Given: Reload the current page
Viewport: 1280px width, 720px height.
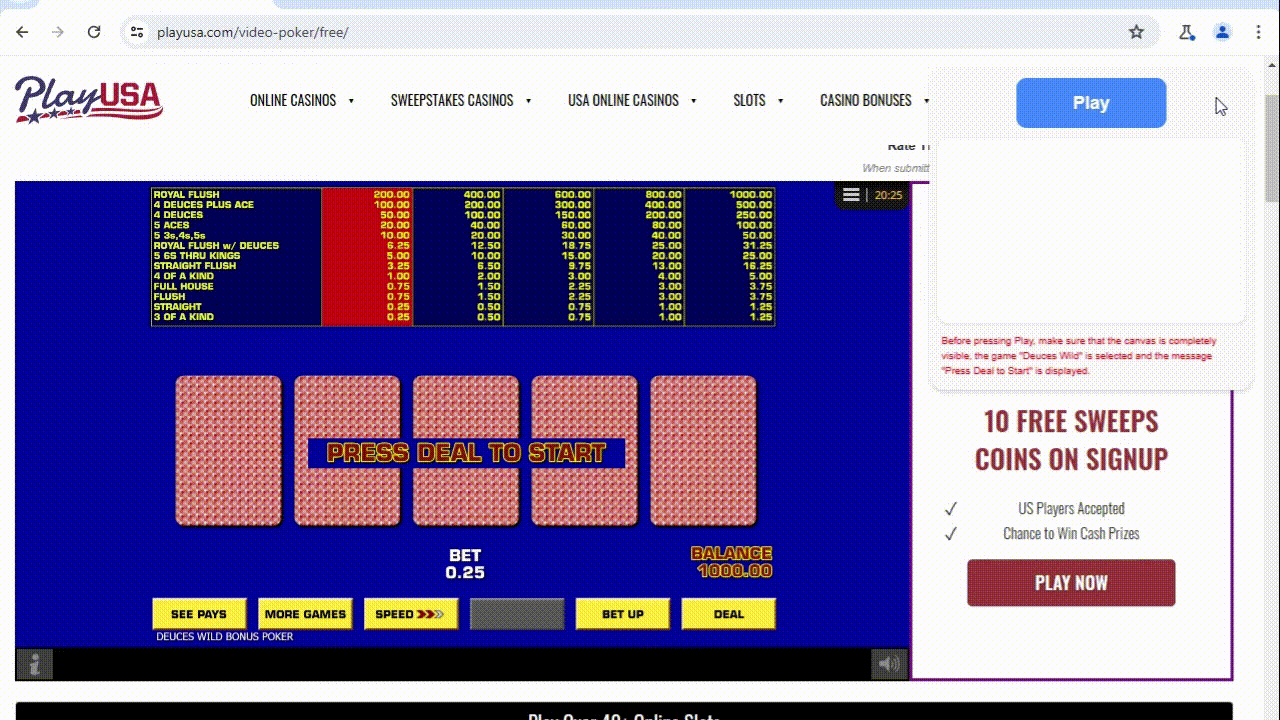Looking at the screenshot, I should pos(94,32).
